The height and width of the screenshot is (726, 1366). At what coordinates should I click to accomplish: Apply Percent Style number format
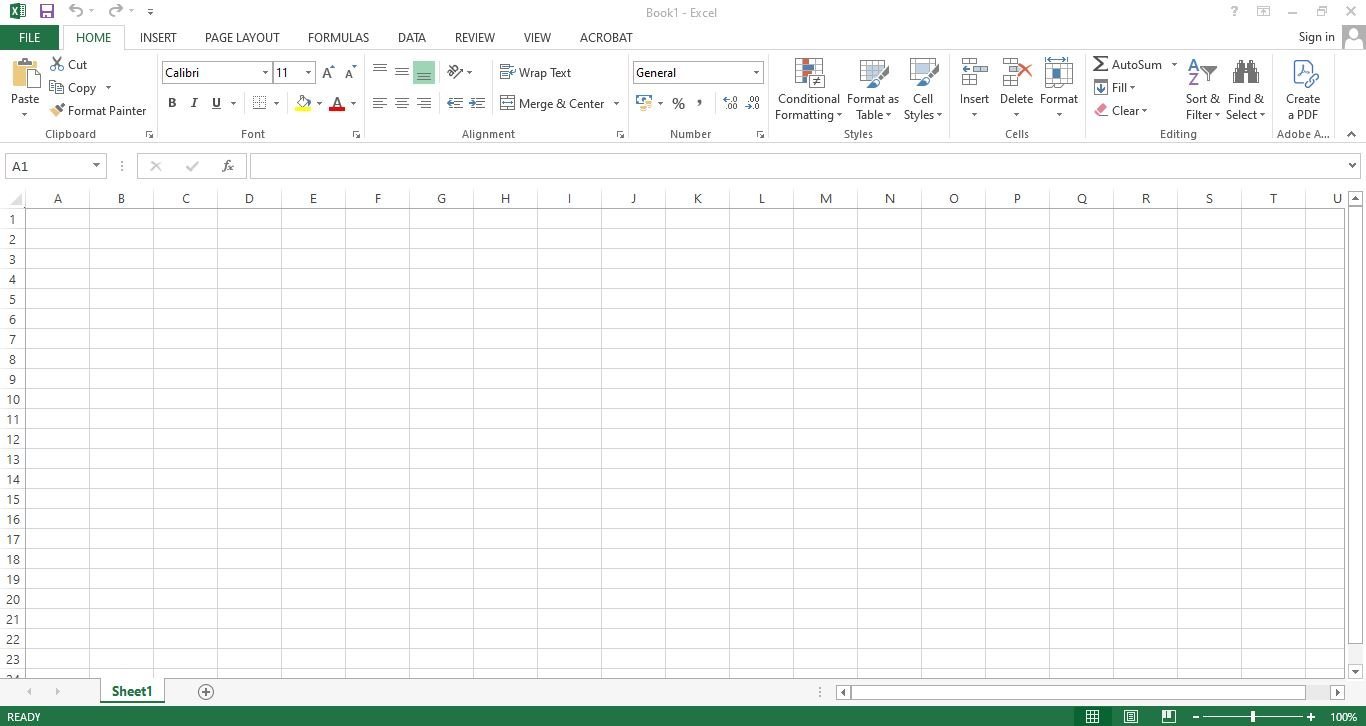[x=678, y=104]
